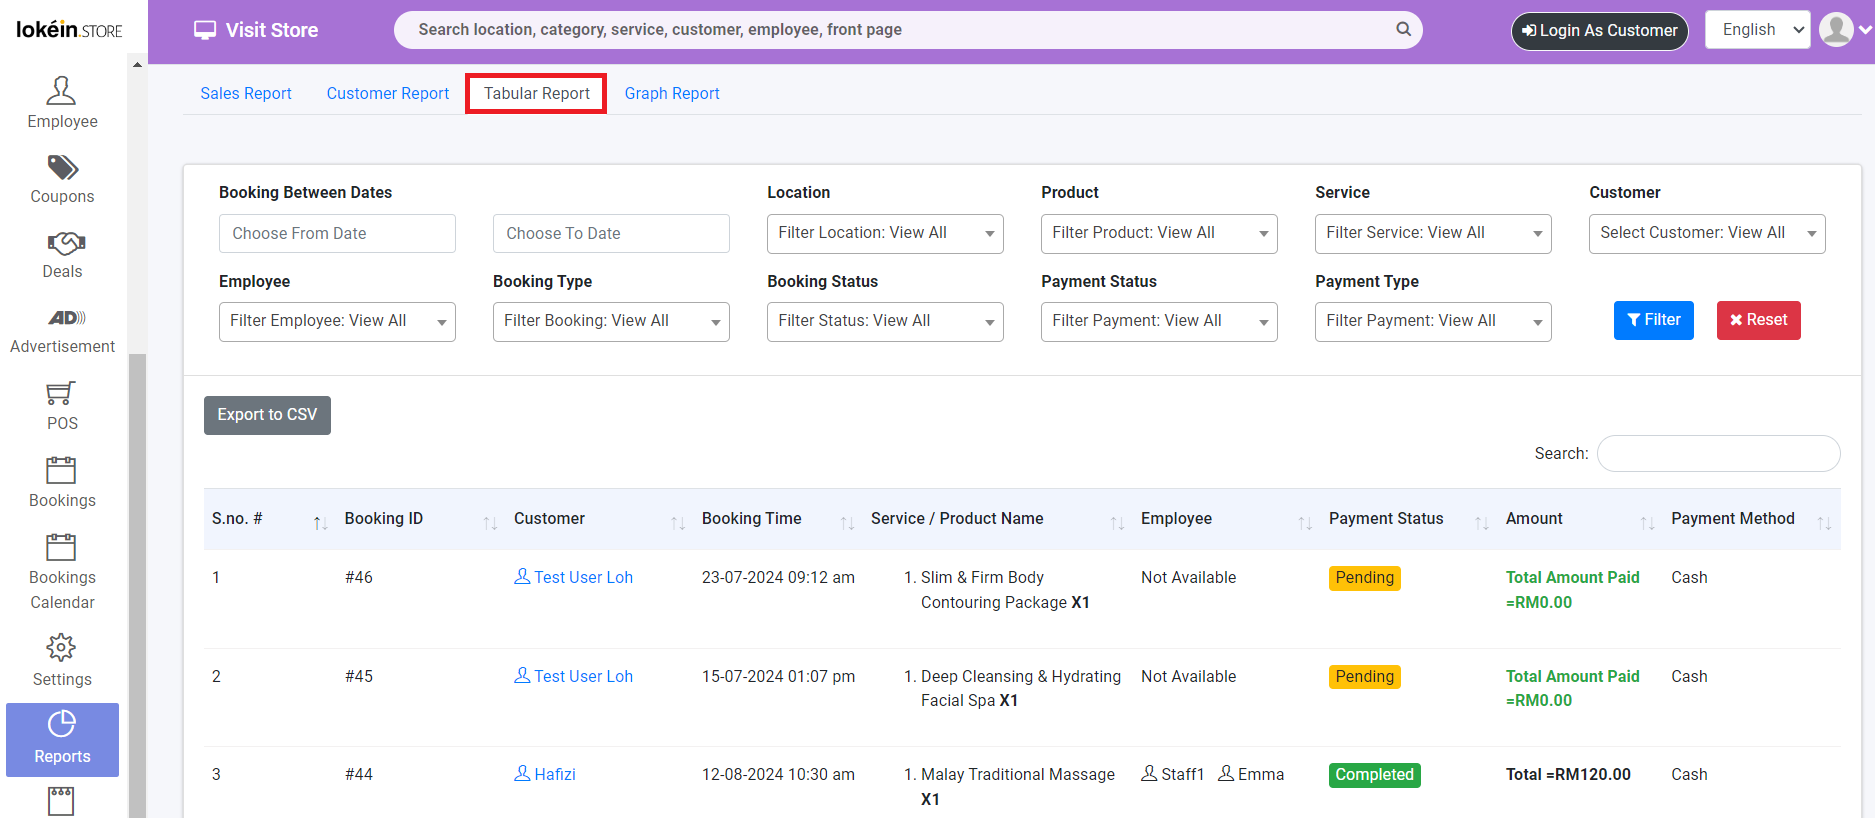Sort by Payment Status column arrows

coord(1482,523)
